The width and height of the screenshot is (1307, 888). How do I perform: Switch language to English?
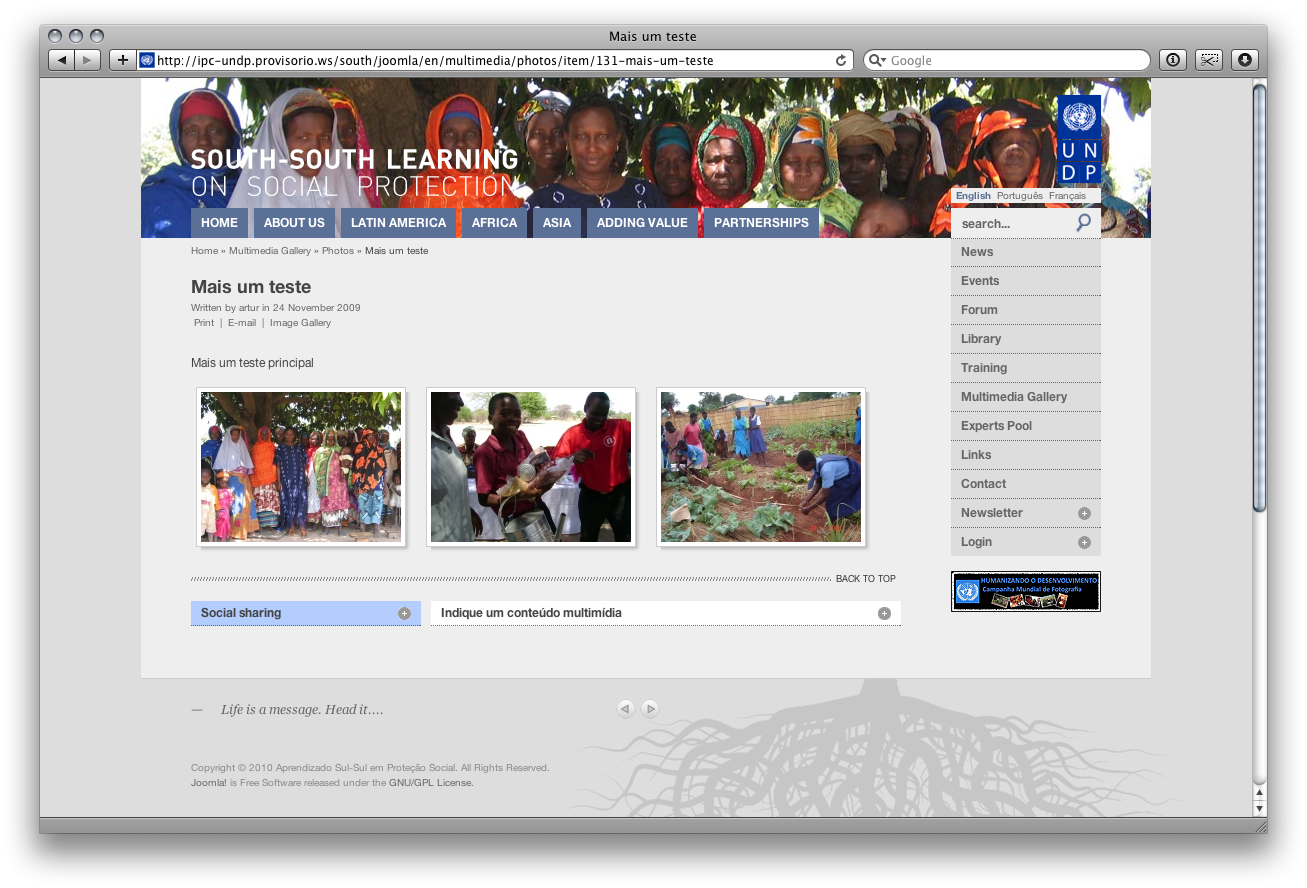[973, 196]
